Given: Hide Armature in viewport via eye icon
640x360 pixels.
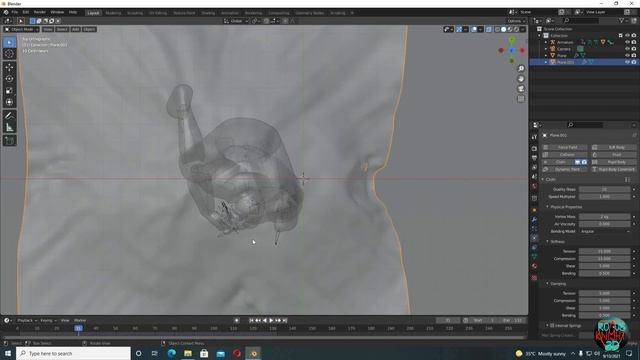Looking at the screenshot, I should (x=627, y=42).
